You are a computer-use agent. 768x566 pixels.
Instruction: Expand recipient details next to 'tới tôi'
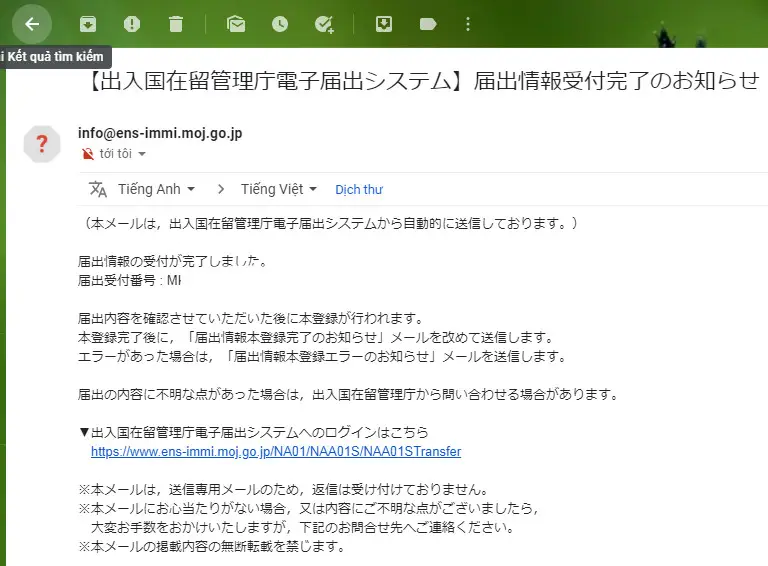tap(142, 154)
